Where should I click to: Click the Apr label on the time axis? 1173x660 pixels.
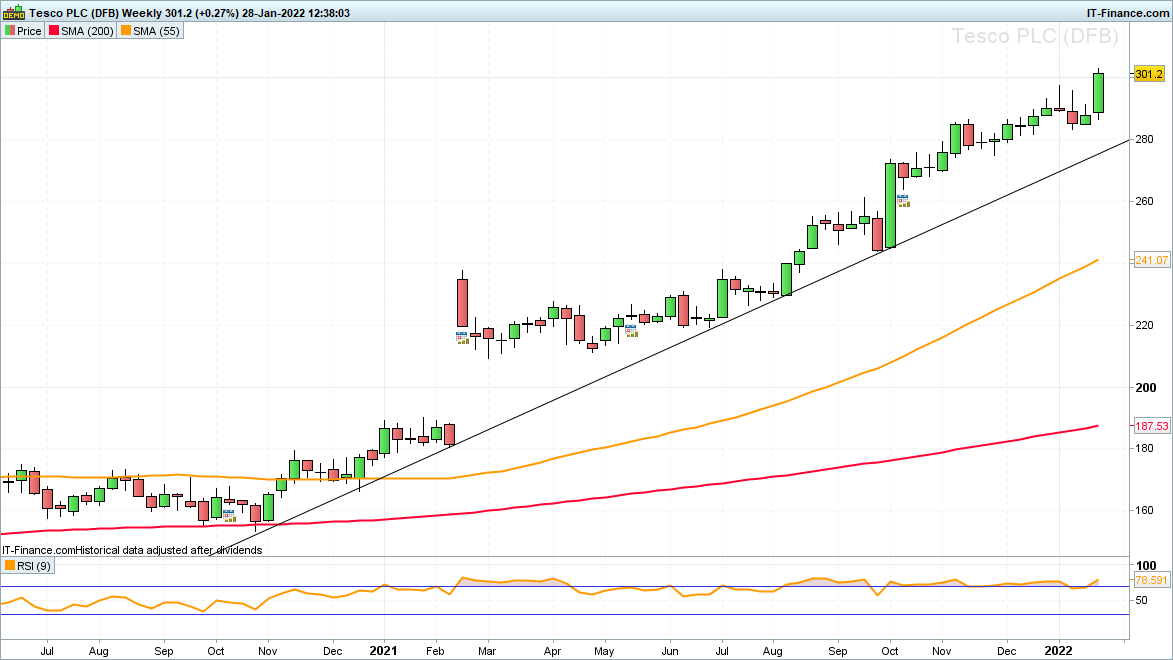coord(552,651)
